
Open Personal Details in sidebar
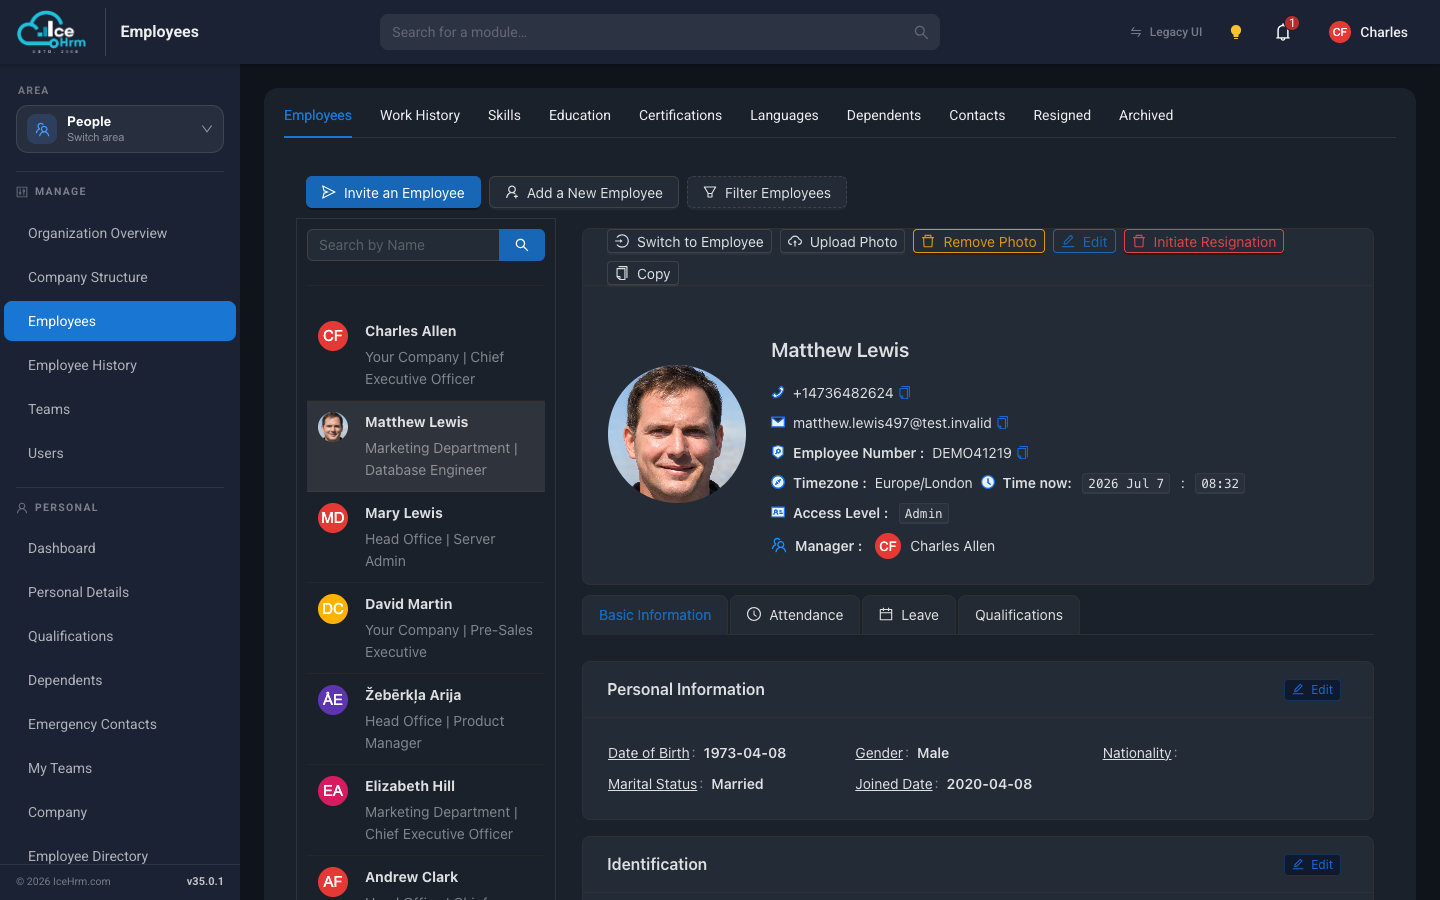point(120,592)
